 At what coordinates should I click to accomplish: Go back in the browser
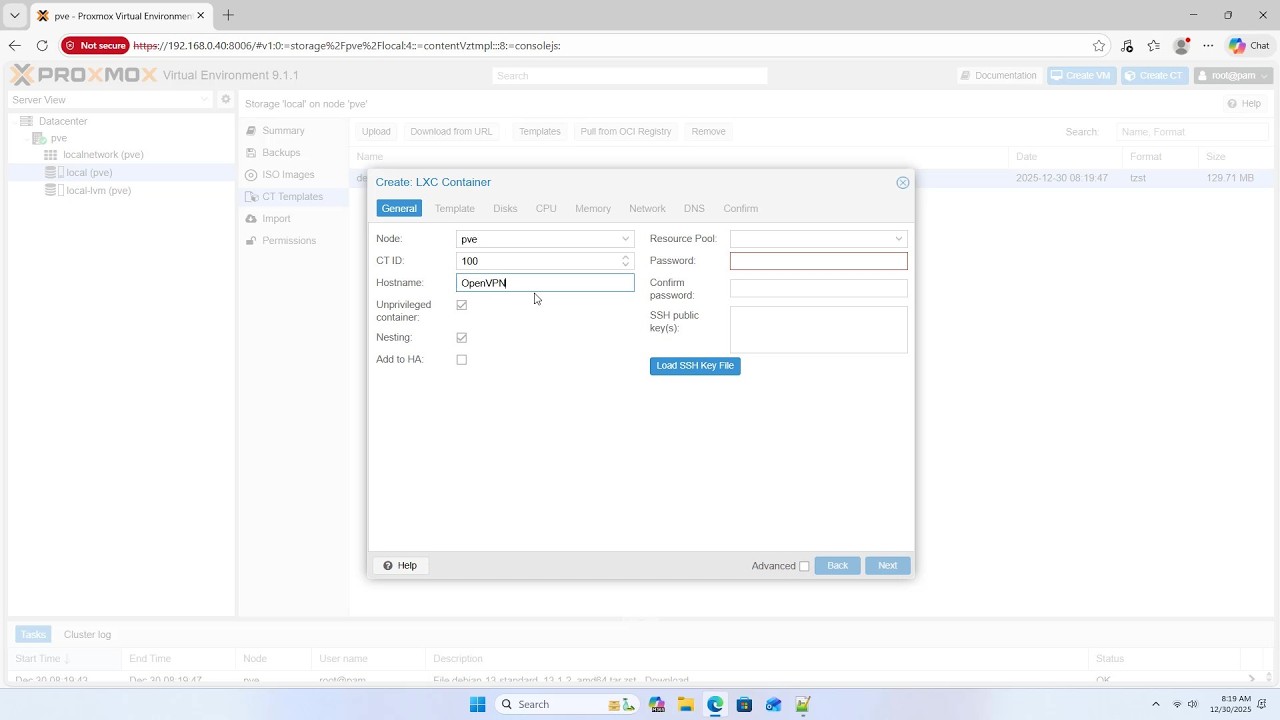pyautogui.click(x=14, y=46)
